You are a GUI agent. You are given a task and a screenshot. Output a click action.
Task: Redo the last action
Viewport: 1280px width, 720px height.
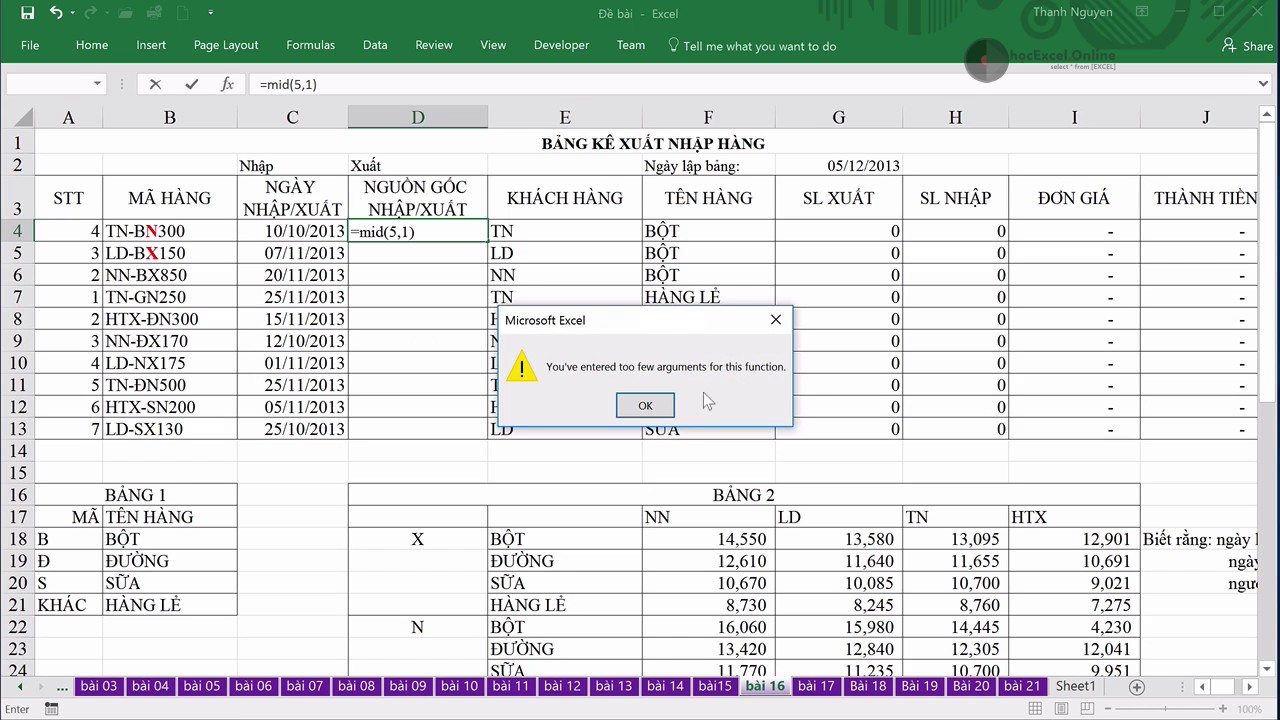[88, 13]
